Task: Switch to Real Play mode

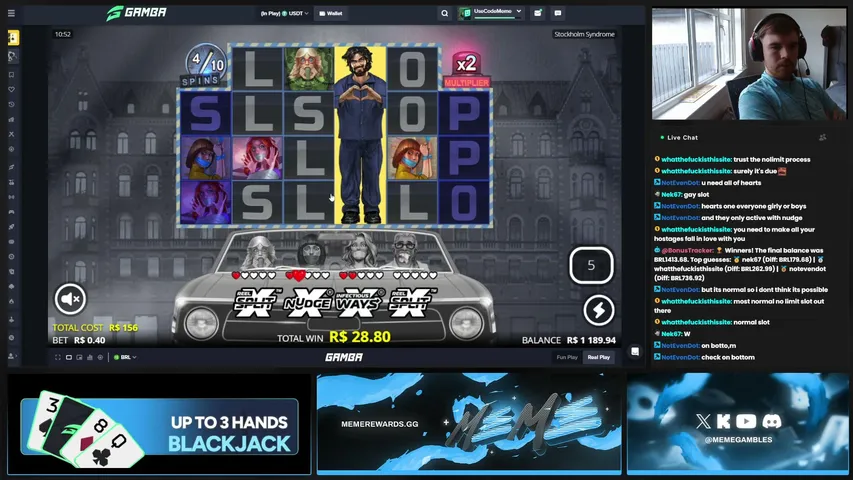Action: [x=598, y=358]
